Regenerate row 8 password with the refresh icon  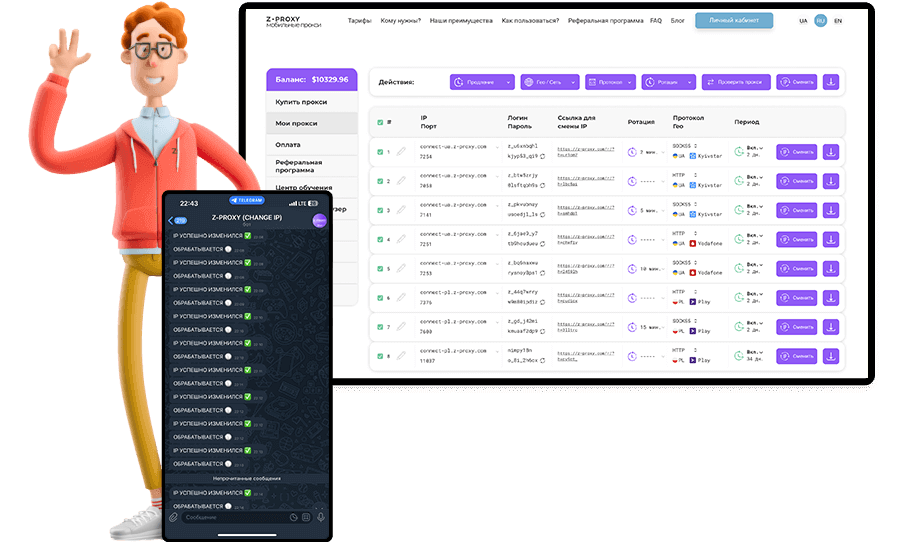pos(542,360)
